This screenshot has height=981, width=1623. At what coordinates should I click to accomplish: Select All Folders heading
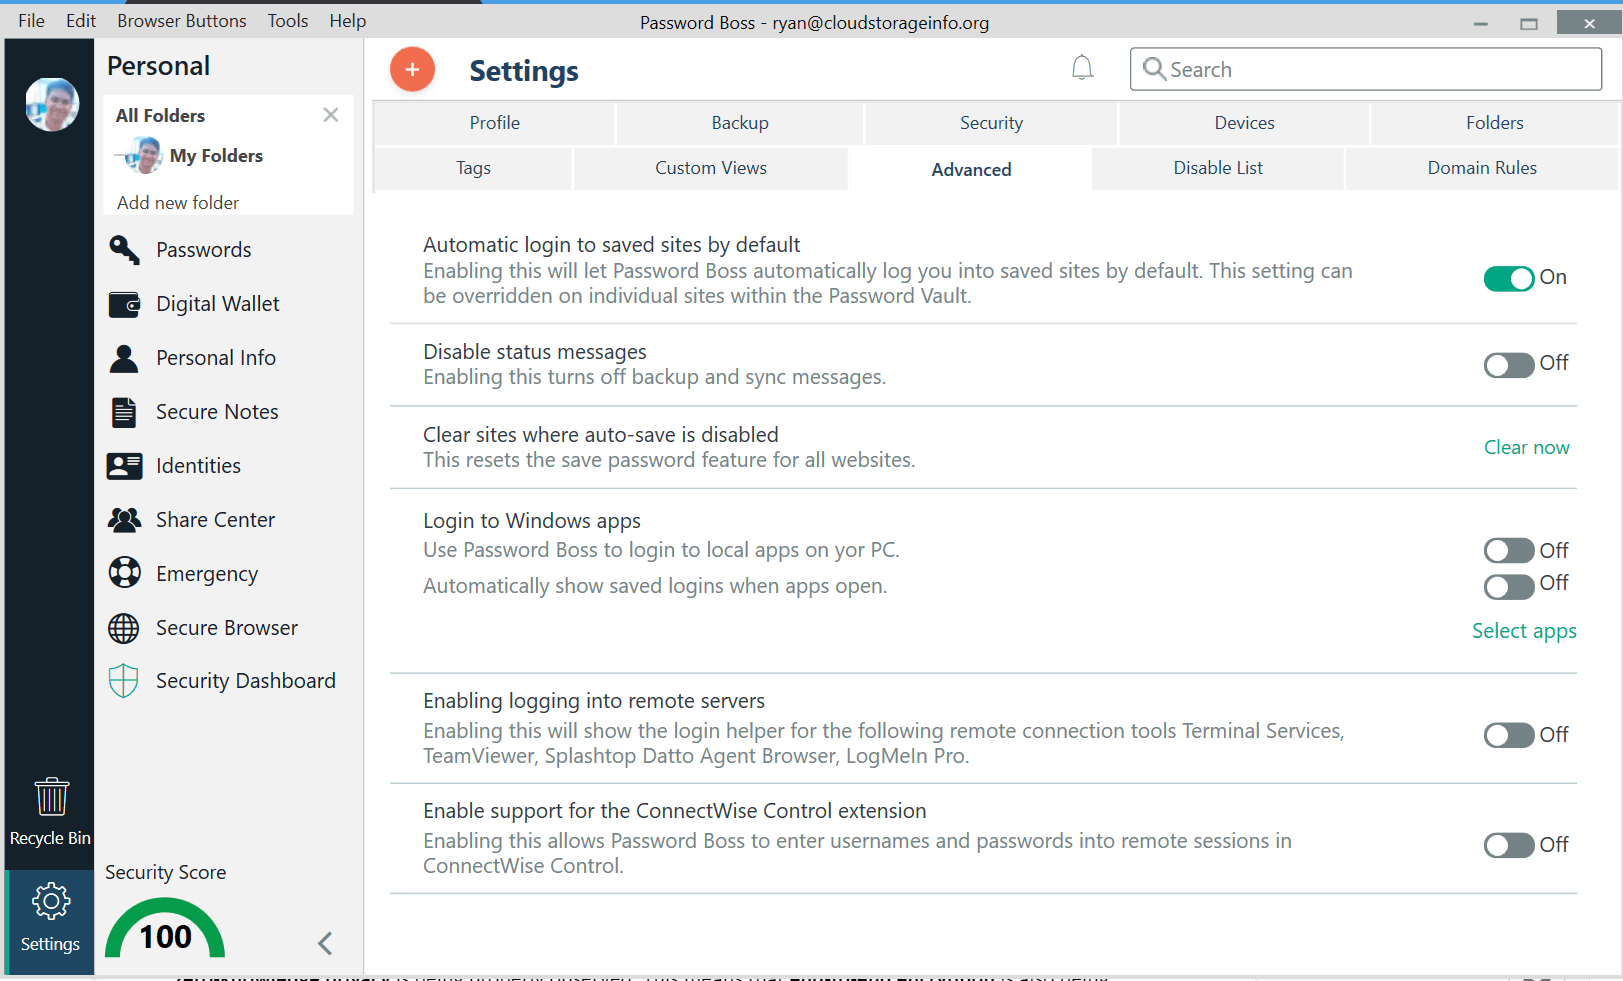pos(160,116)
